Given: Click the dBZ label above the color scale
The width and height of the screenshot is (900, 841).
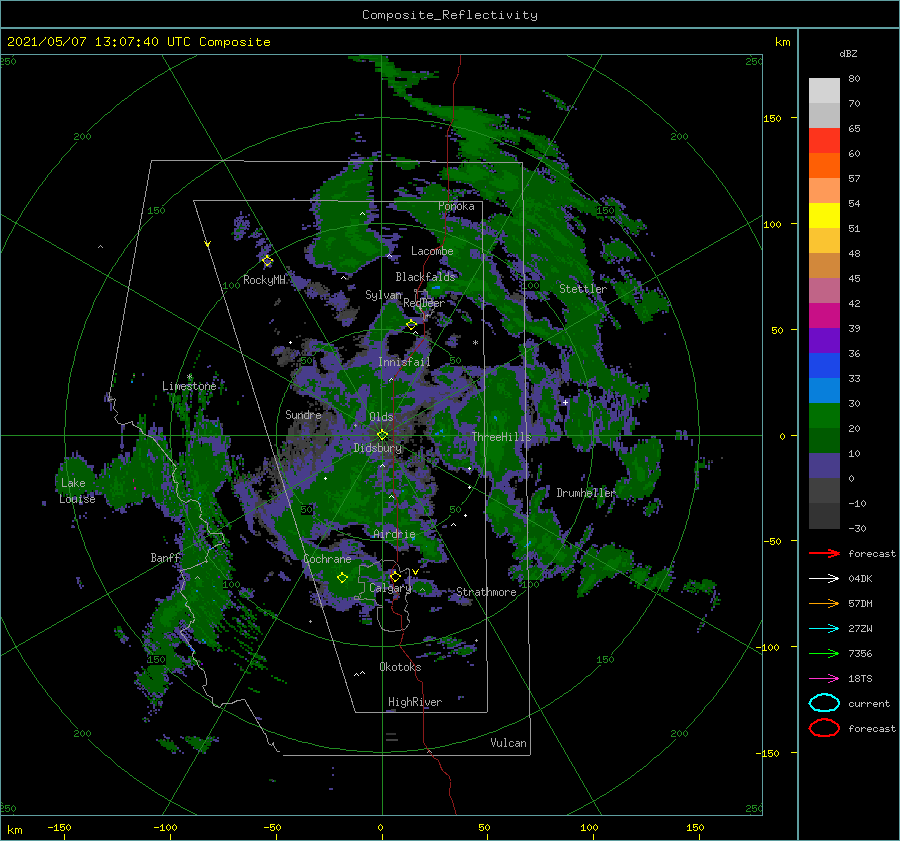Looking at the screenshot, I should (x=848, y=54).
